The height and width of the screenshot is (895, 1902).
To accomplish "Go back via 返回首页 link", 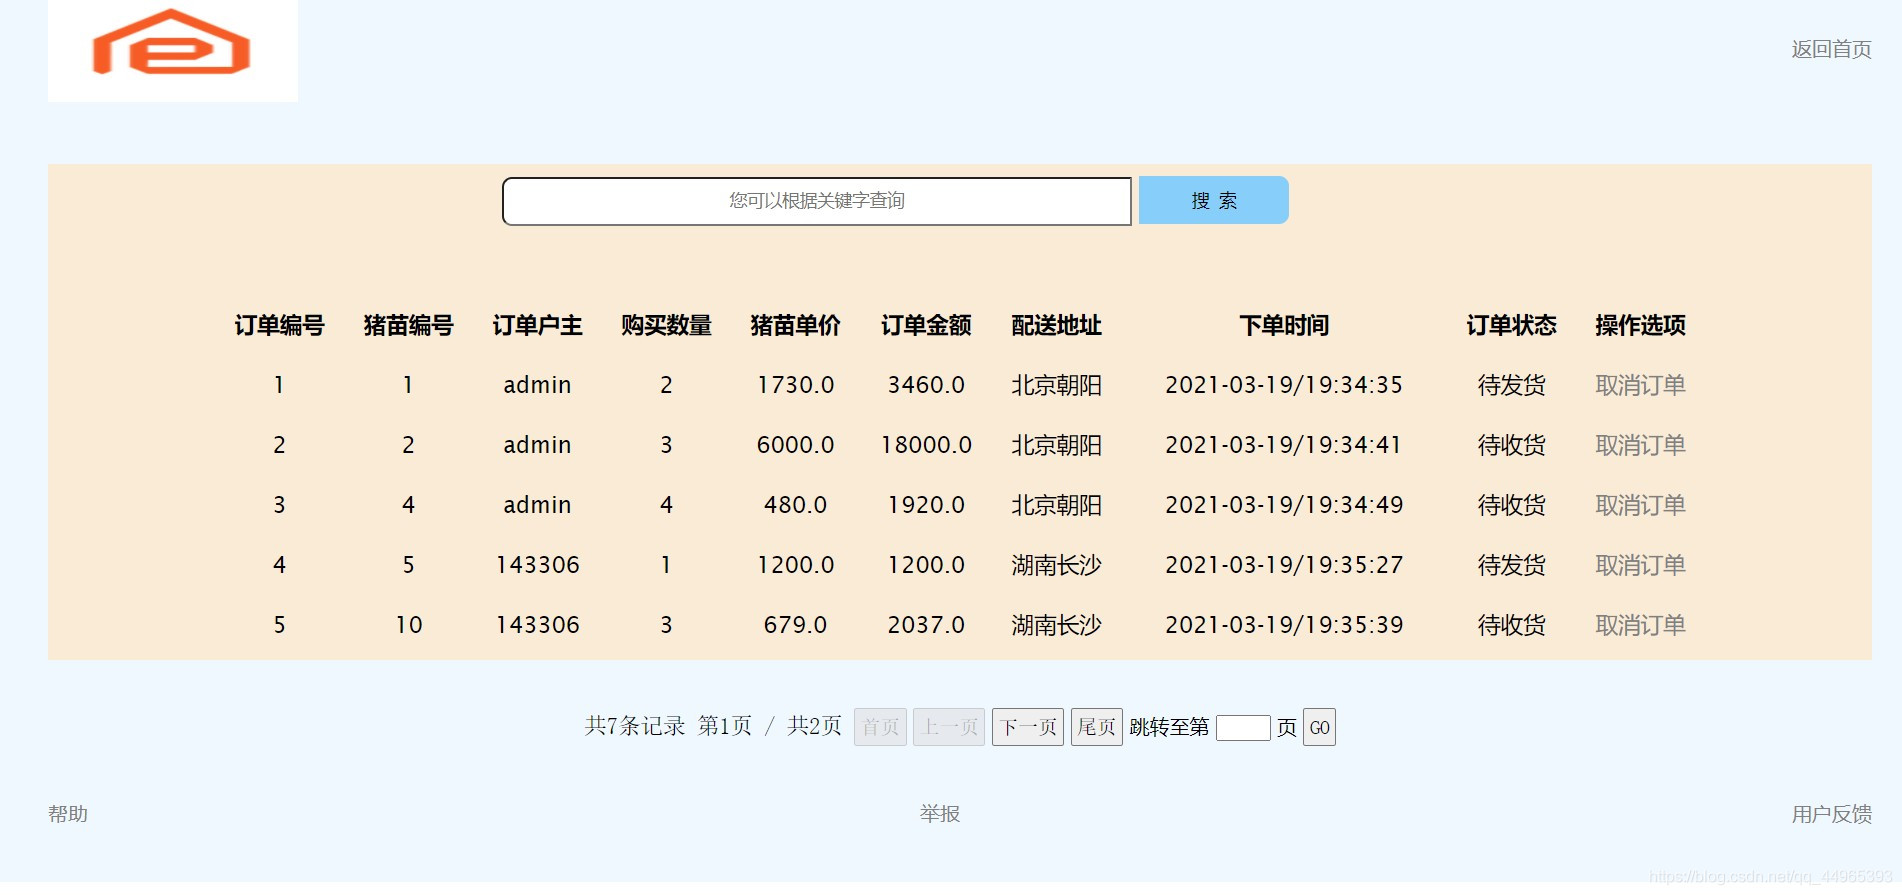I will (1831, 49).
